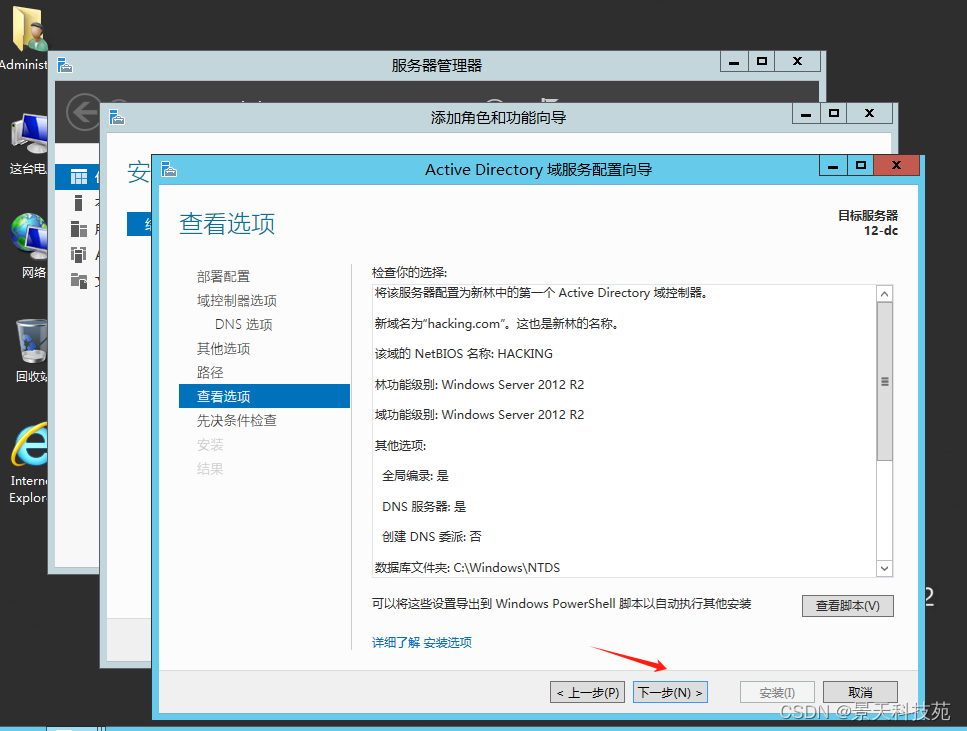Click the target server name "12-dc"
Image resolution: width=967 pixels, height=731 pixels.
(881, 231)
